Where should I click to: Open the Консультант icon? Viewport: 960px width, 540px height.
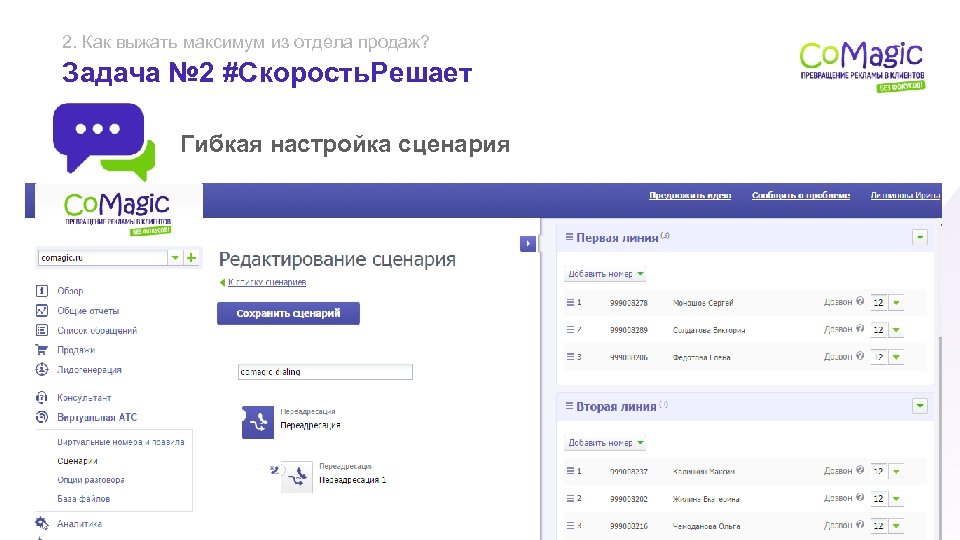point(42,398)
